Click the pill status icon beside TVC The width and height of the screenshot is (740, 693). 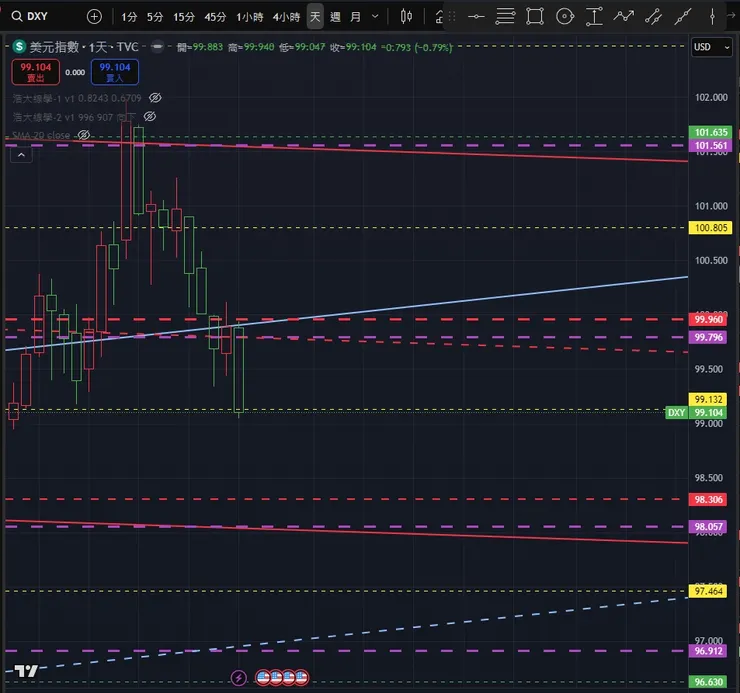[x=158, y=46]
